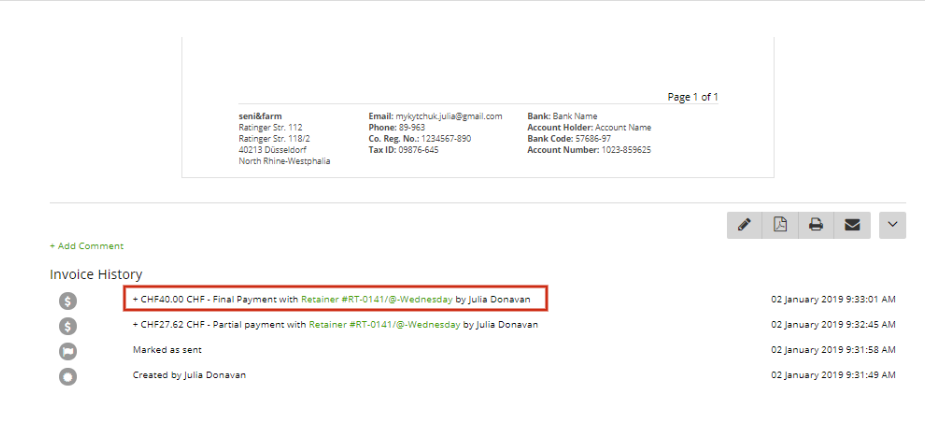Select North Rhine-Westphalia address line
The image size is (925, 433).
(x=284, y=161)
